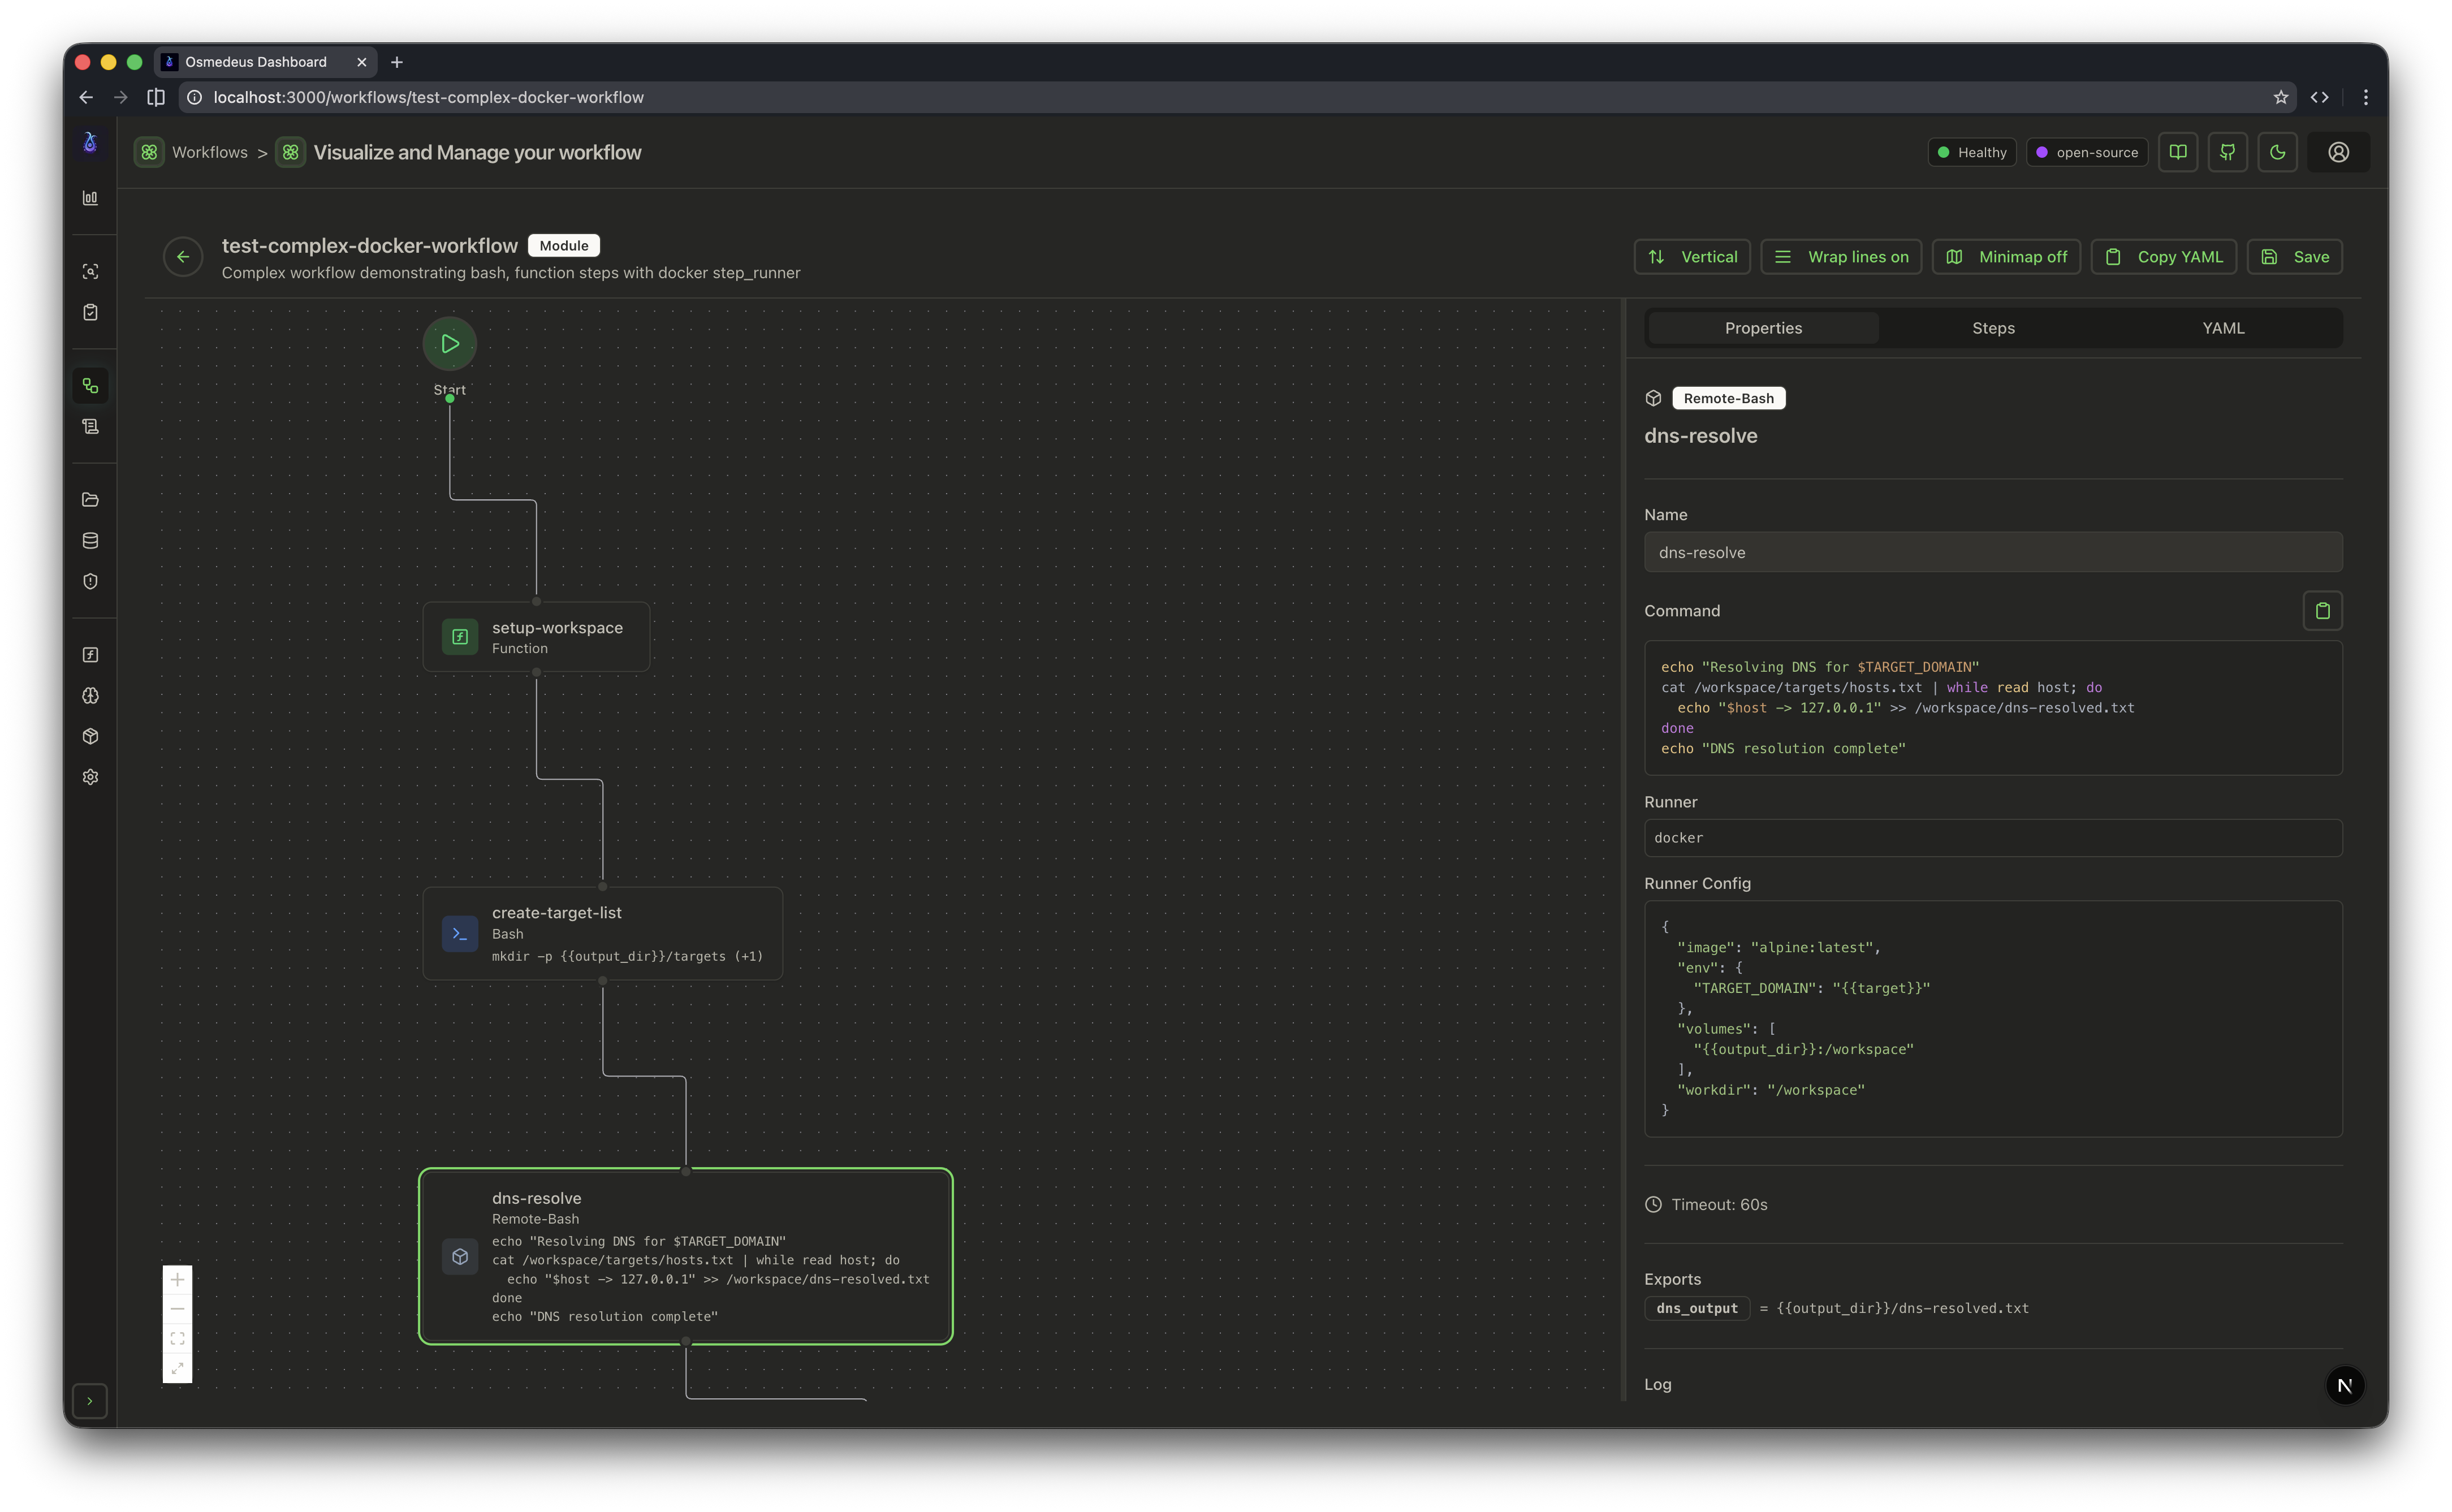Switch sort to Vertical layout
The height and width of the screenshot is (1512, 2452).
(x=1691, y=256)
